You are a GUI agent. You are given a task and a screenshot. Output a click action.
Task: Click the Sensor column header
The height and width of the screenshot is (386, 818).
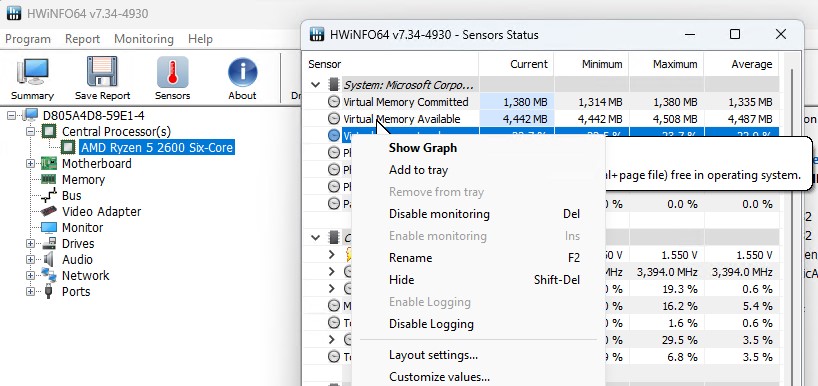[391, 64]
